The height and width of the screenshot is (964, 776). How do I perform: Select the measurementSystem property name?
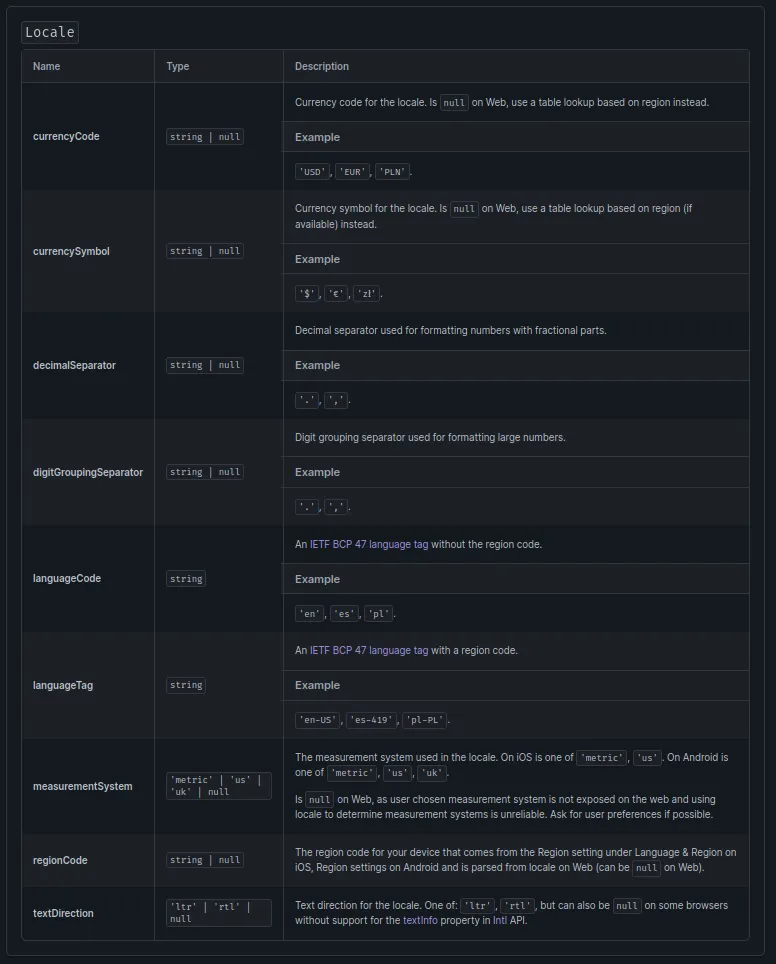click(82, 786)
